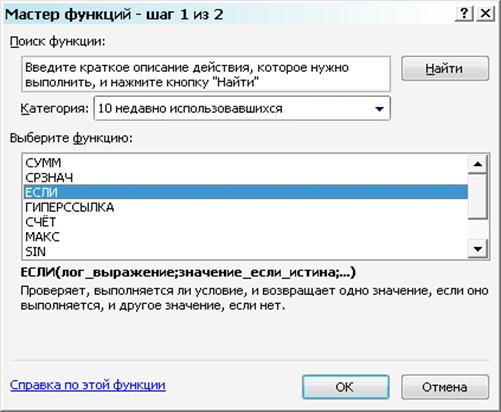Click the question mark help icon in title bar

point(464,14)
